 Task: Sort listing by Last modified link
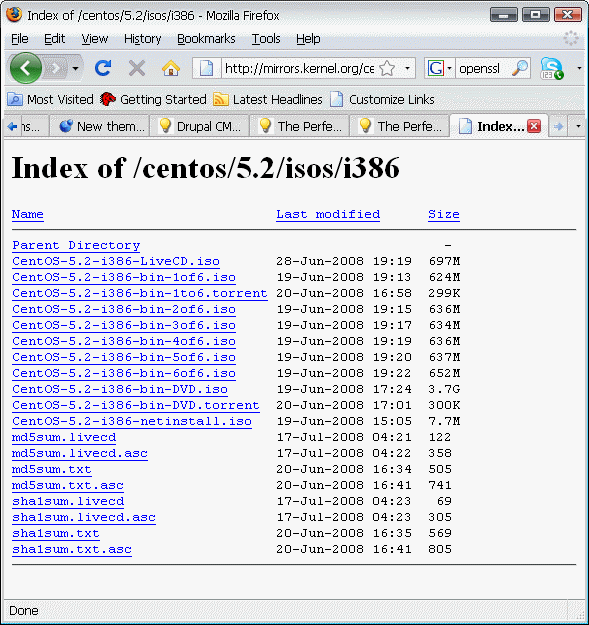(328, 214)
